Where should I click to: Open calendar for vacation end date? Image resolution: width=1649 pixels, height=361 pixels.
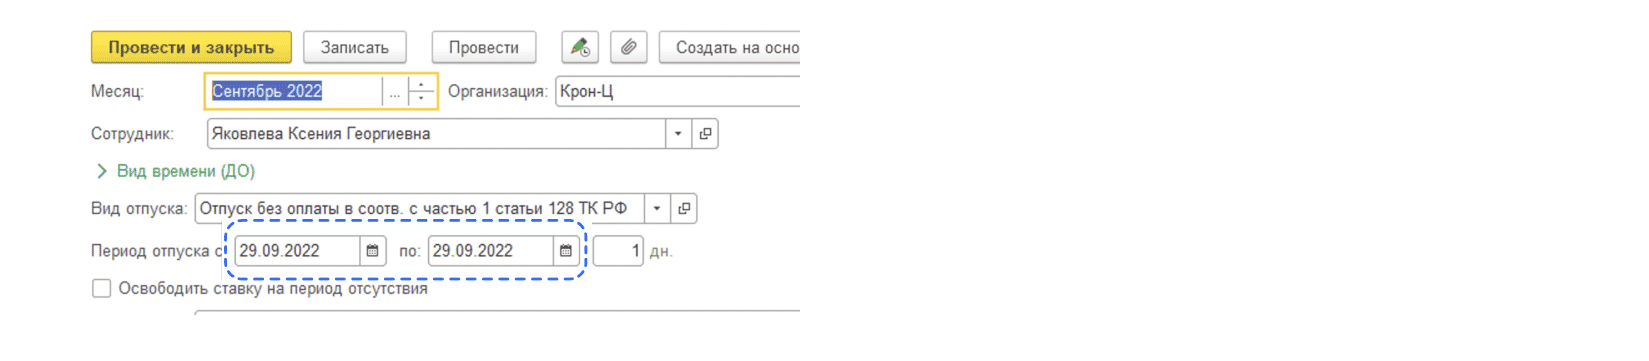565,251
